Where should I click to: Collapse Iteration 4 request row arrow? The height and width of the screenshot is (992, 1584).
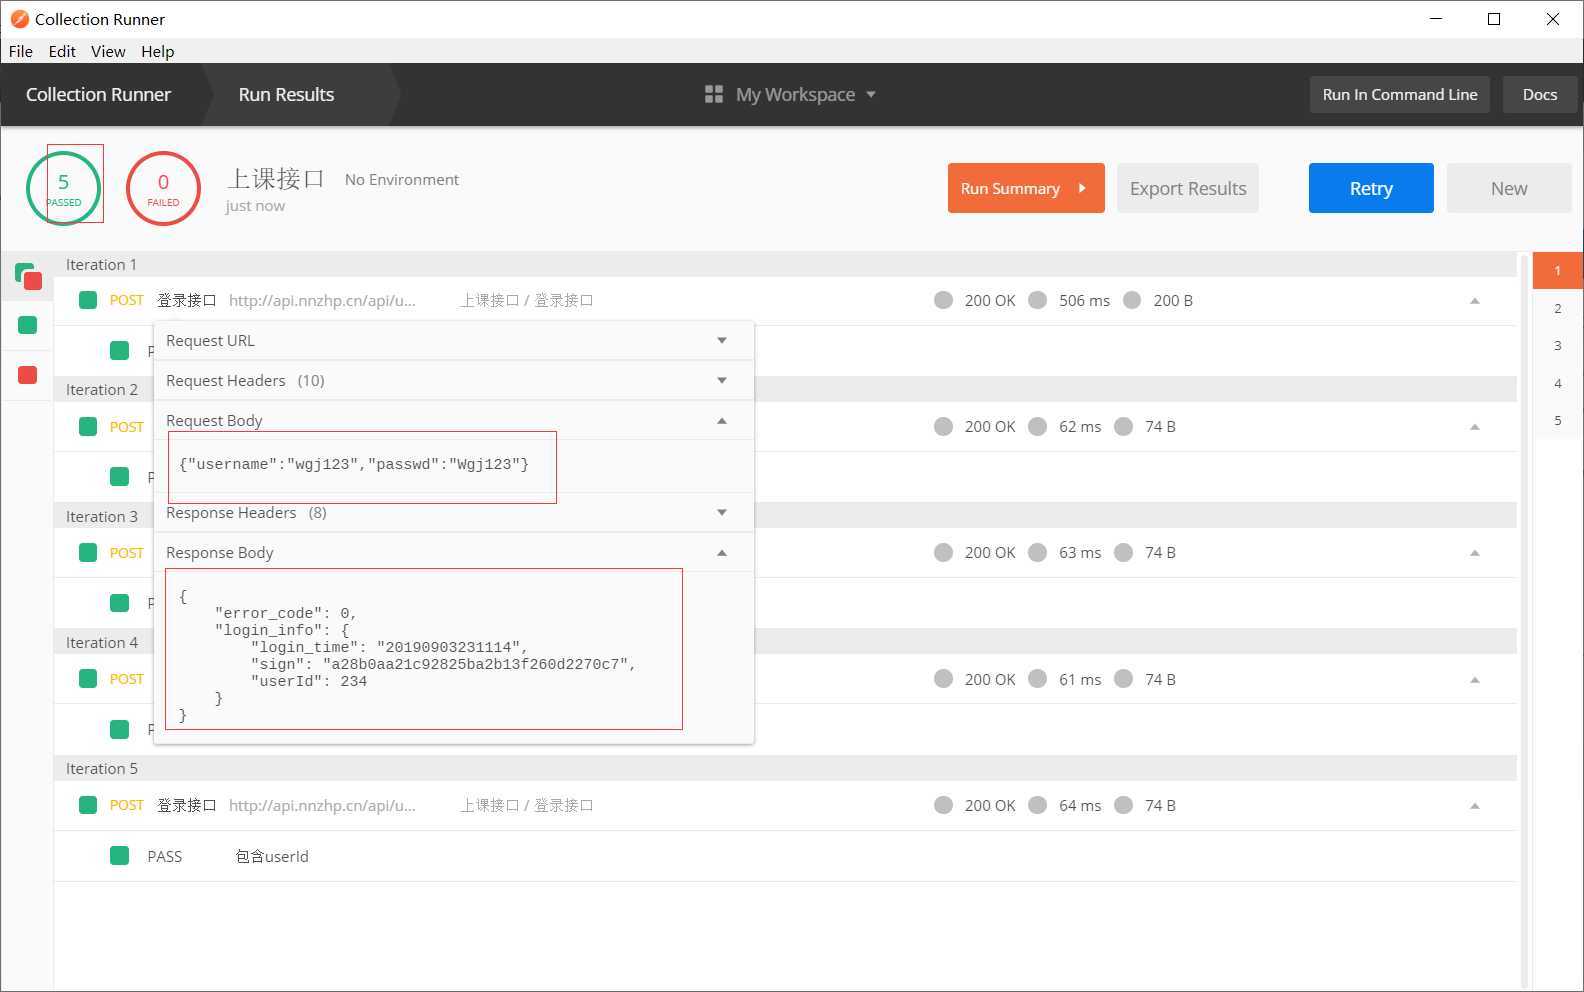tap(1474, 680)
